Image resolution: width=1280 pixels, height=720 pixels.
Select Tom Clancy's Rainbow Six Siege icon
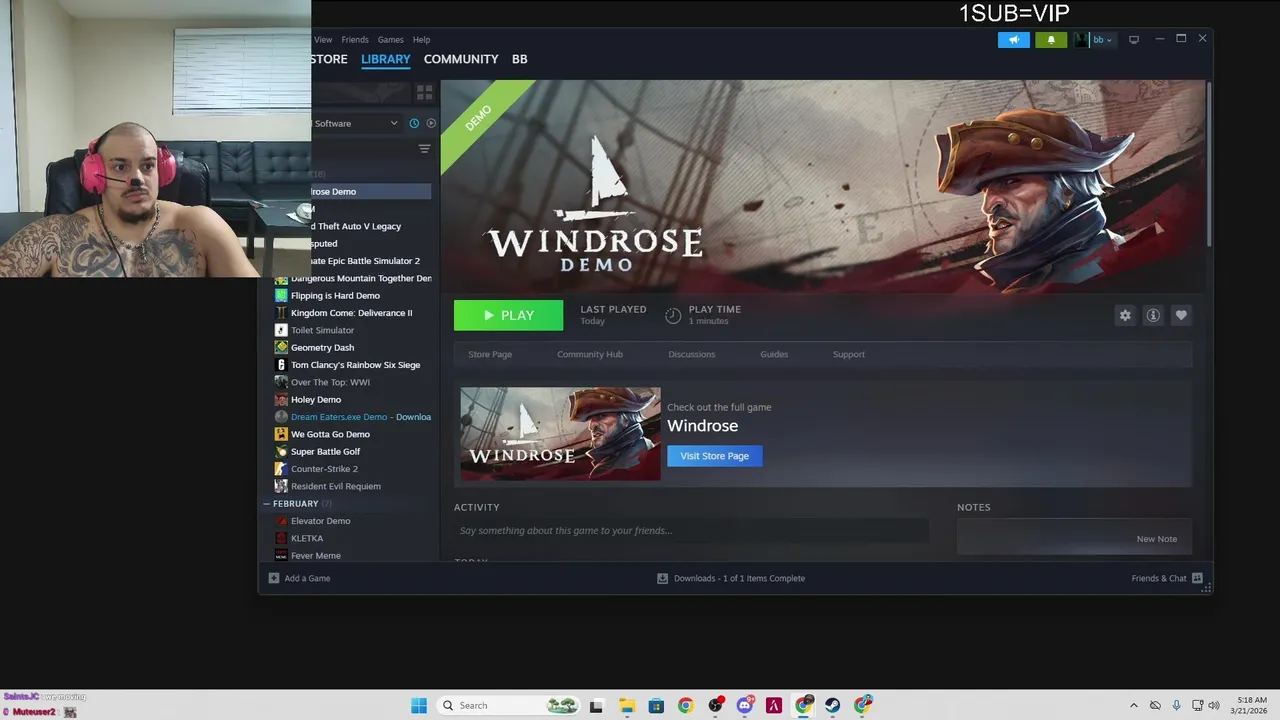click(x=281, y=365)
